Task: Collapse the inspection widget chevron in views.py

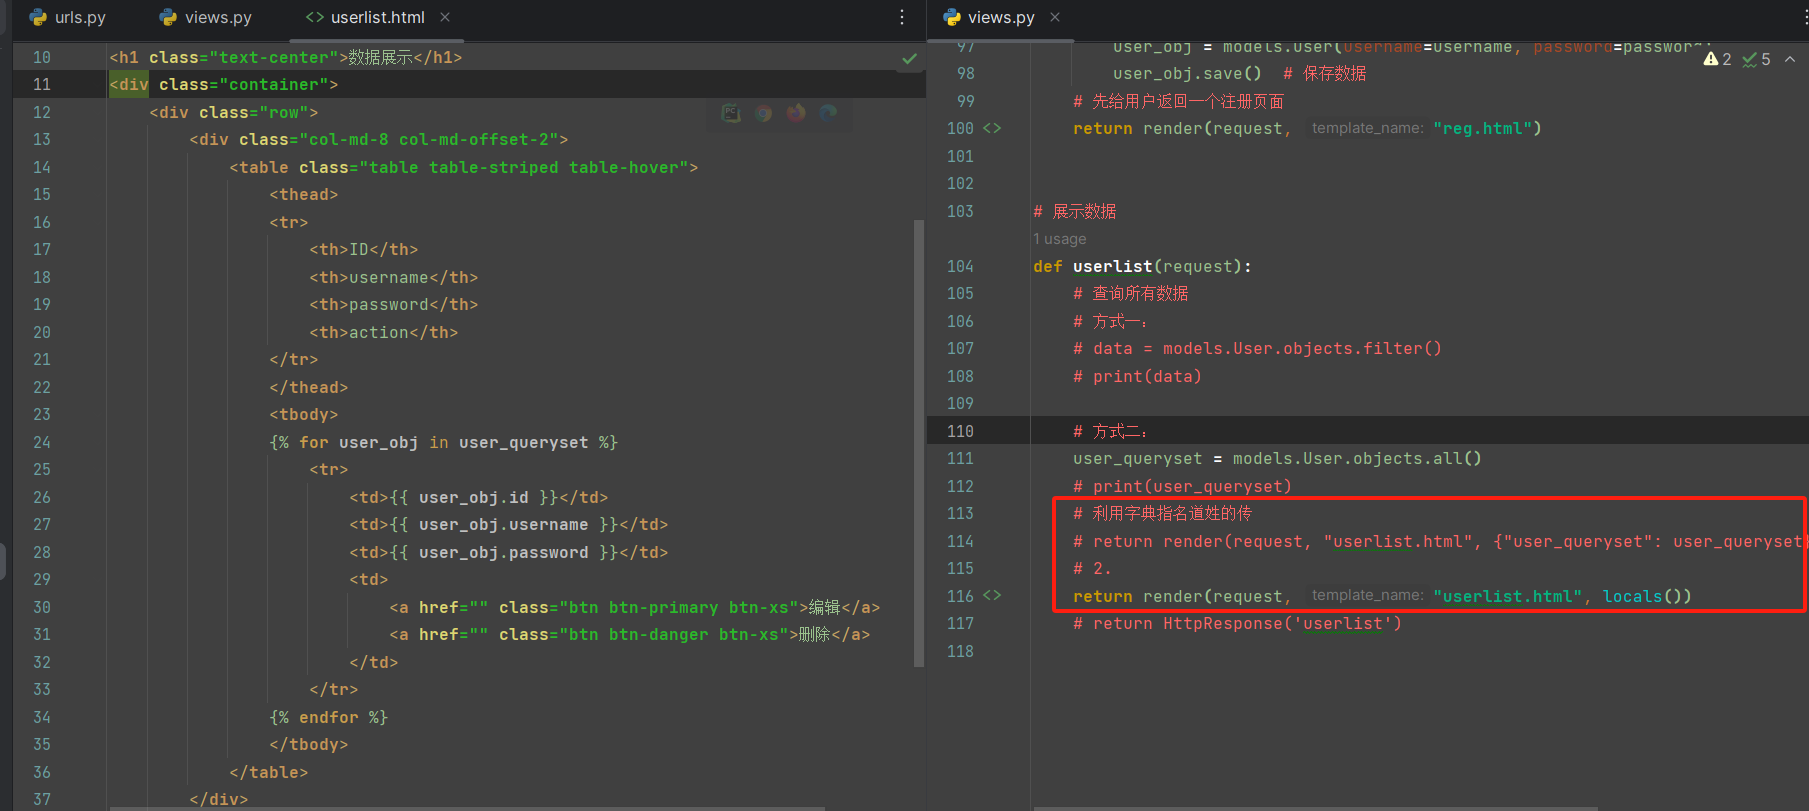Action: pos(1790,59)
